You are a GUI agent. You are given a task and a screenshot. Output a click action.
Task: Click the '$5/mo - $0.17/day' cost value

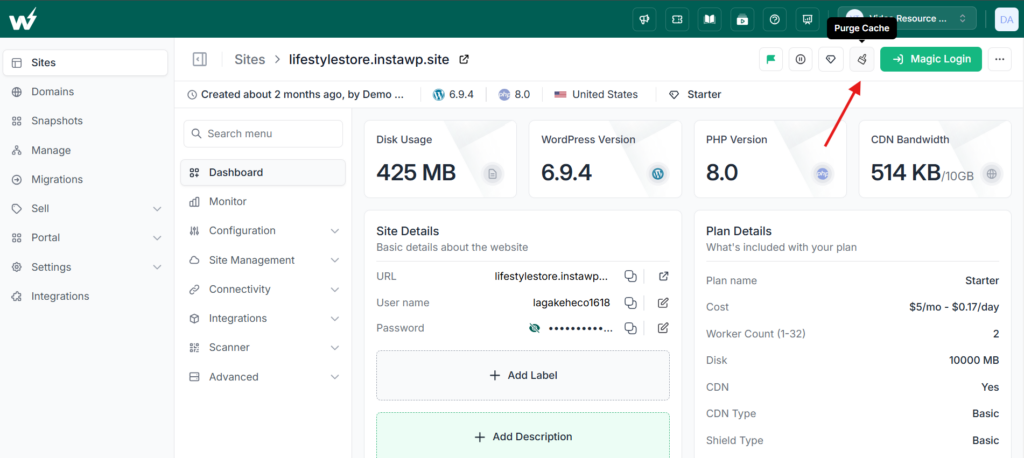954,307
